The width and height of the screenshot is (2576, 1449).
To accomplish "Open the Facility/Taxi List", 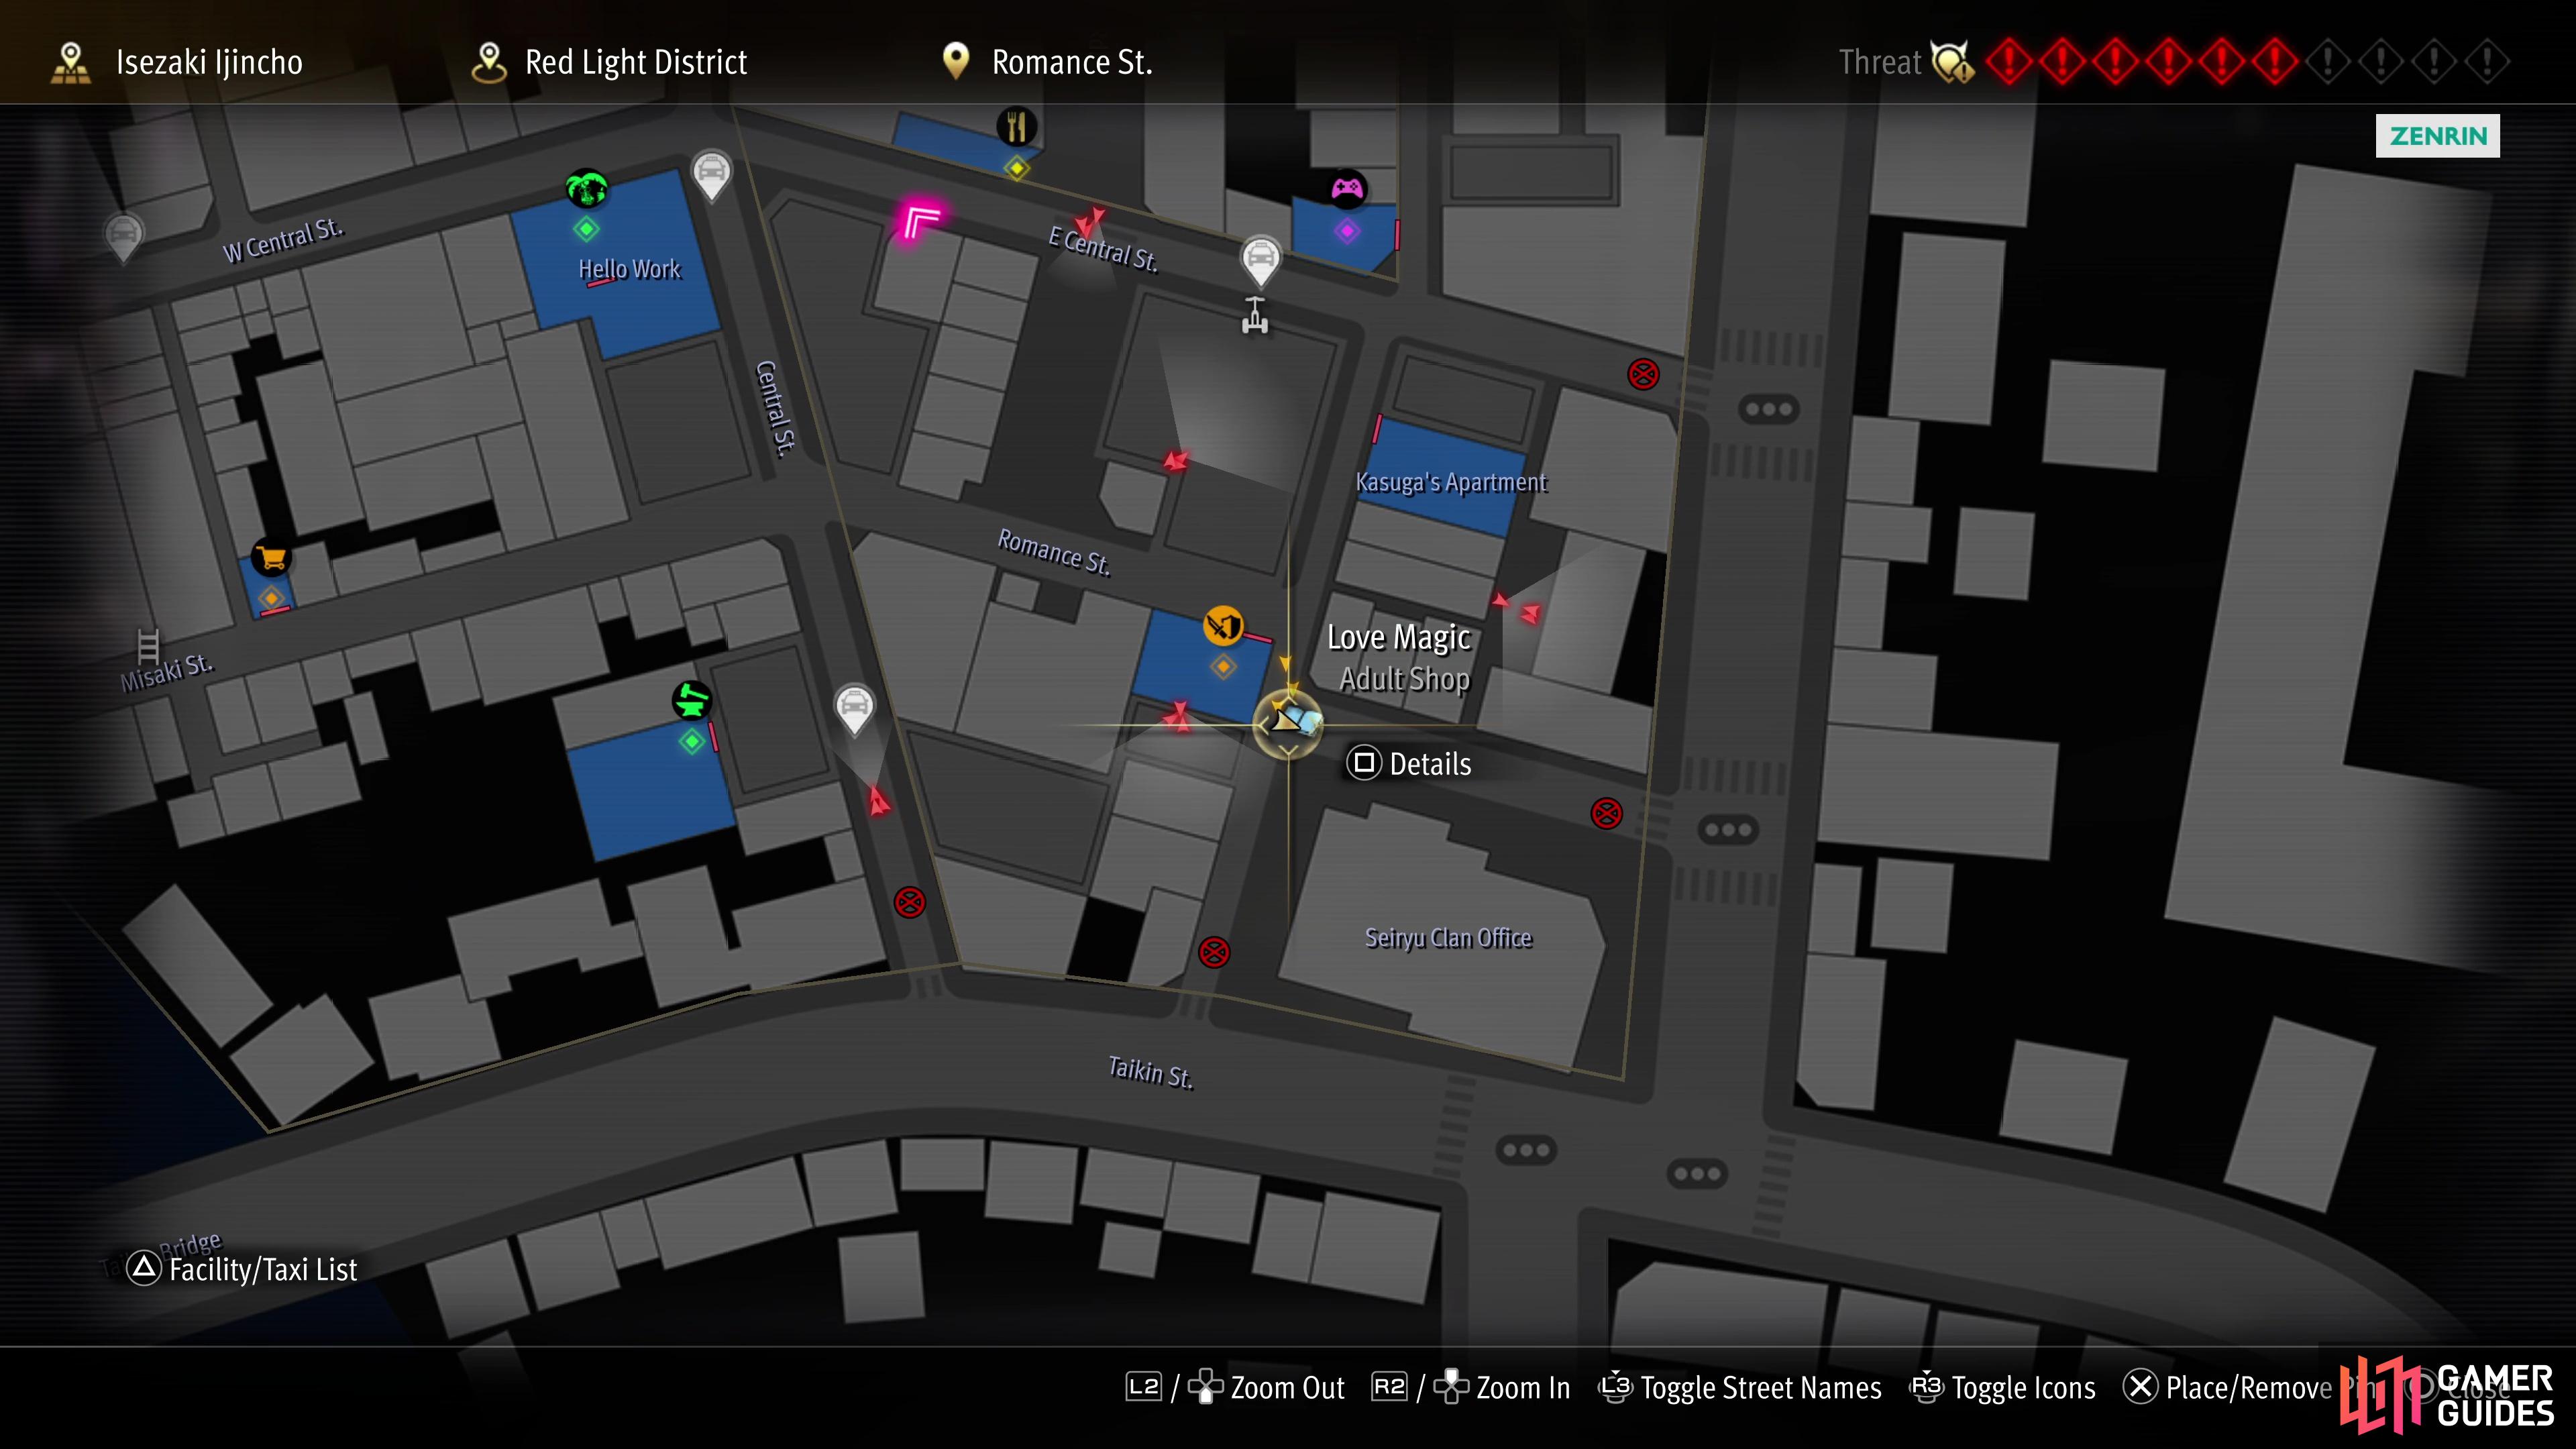I will pos(243,1269).
